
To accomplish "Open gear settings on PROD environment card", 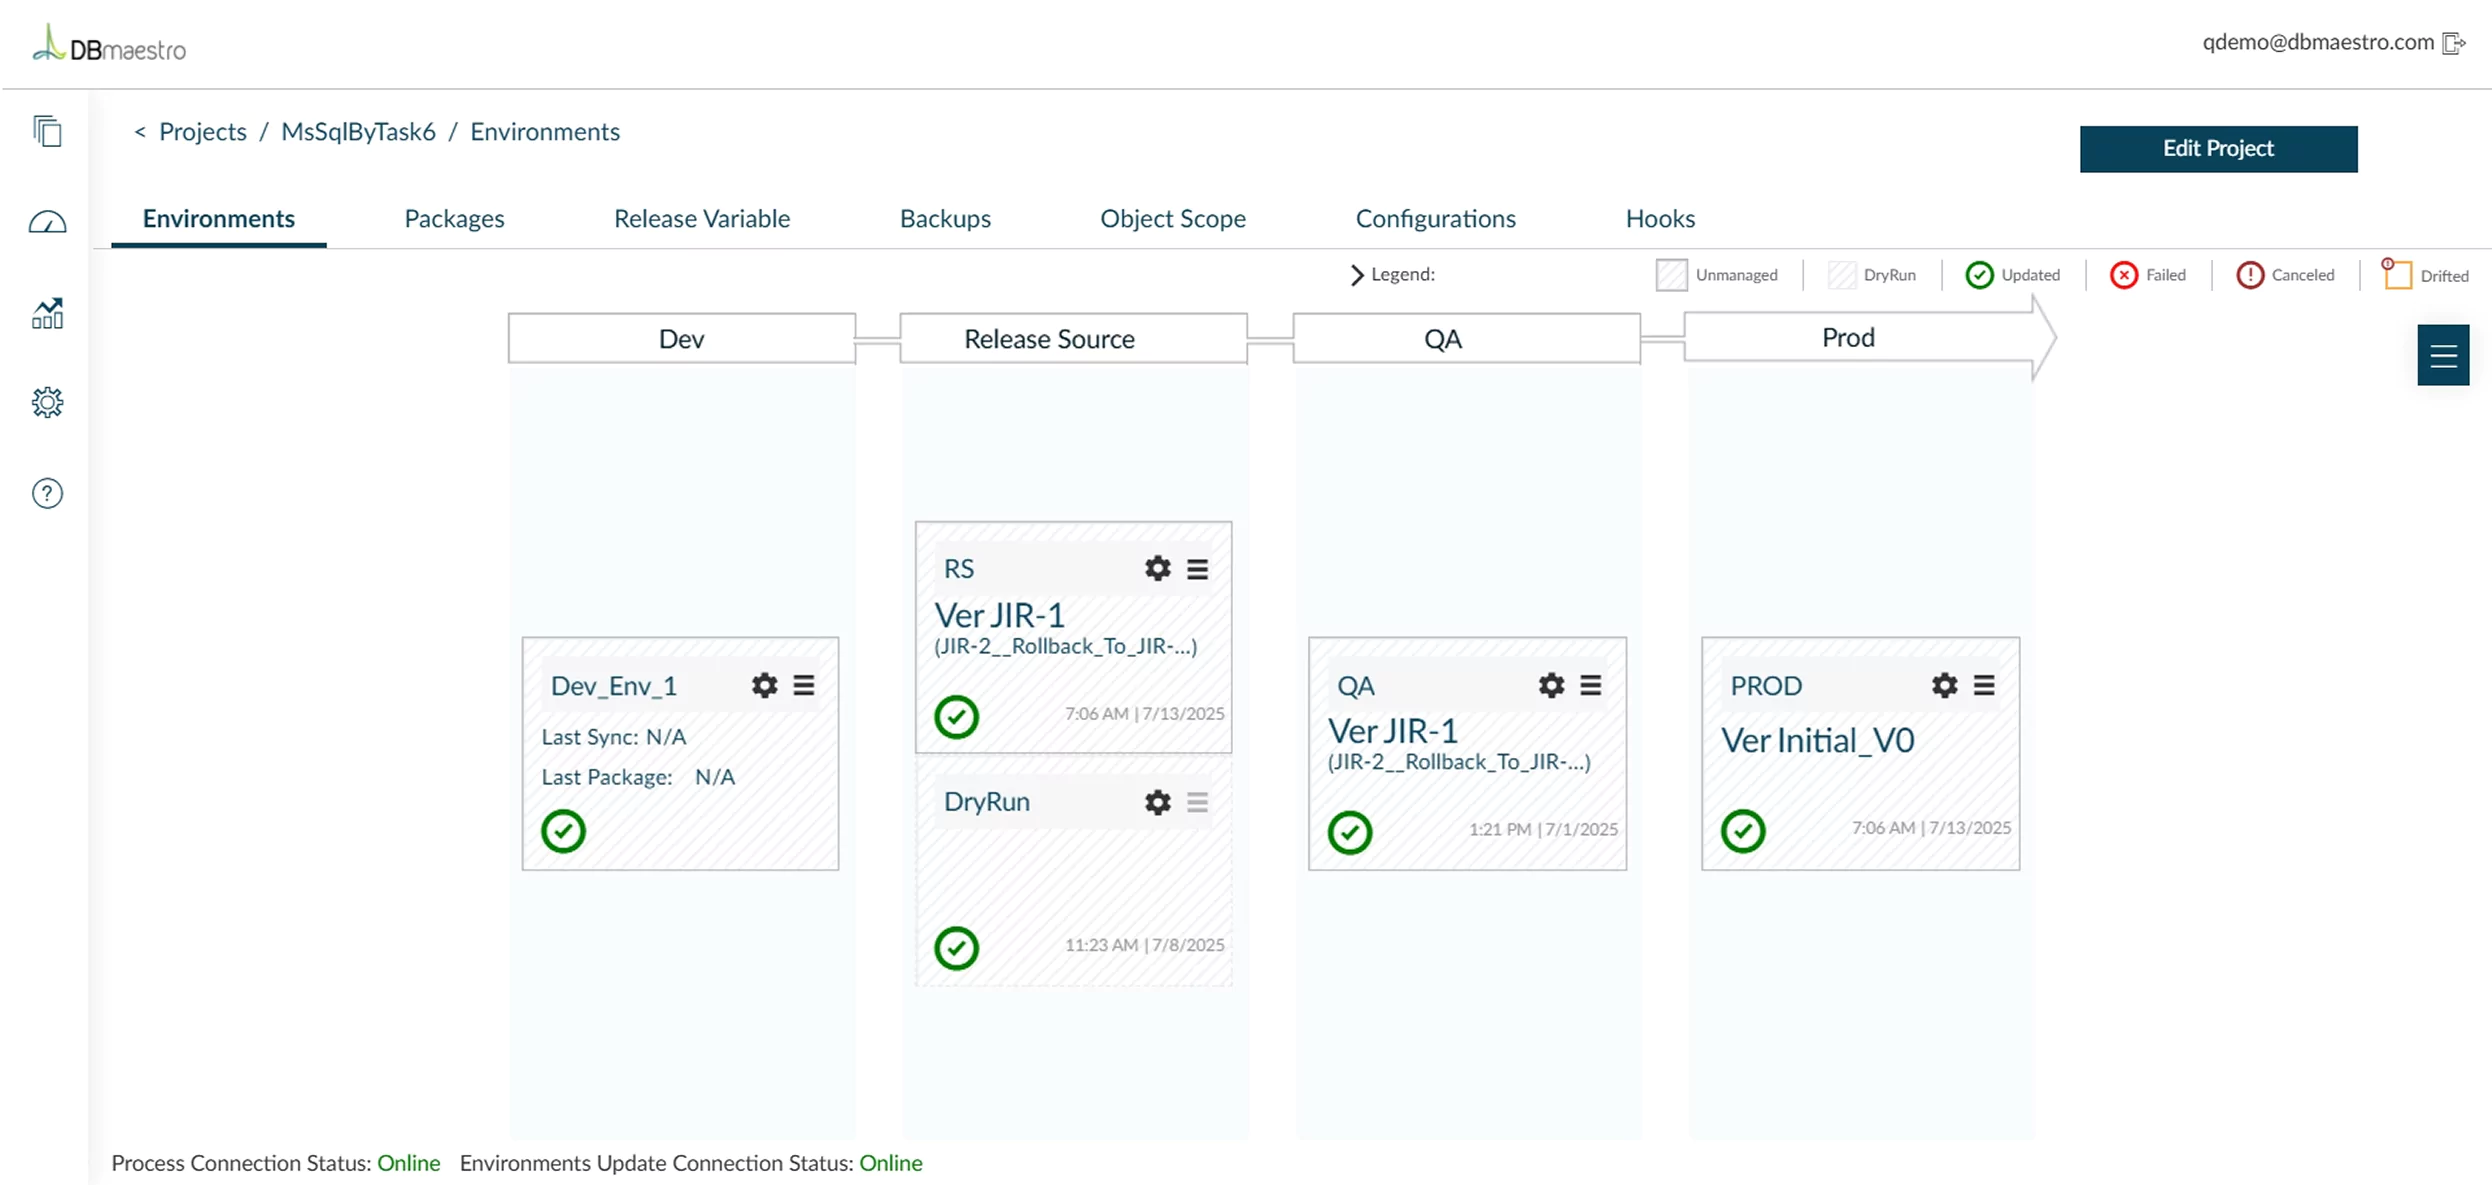I will point(1944,685).
